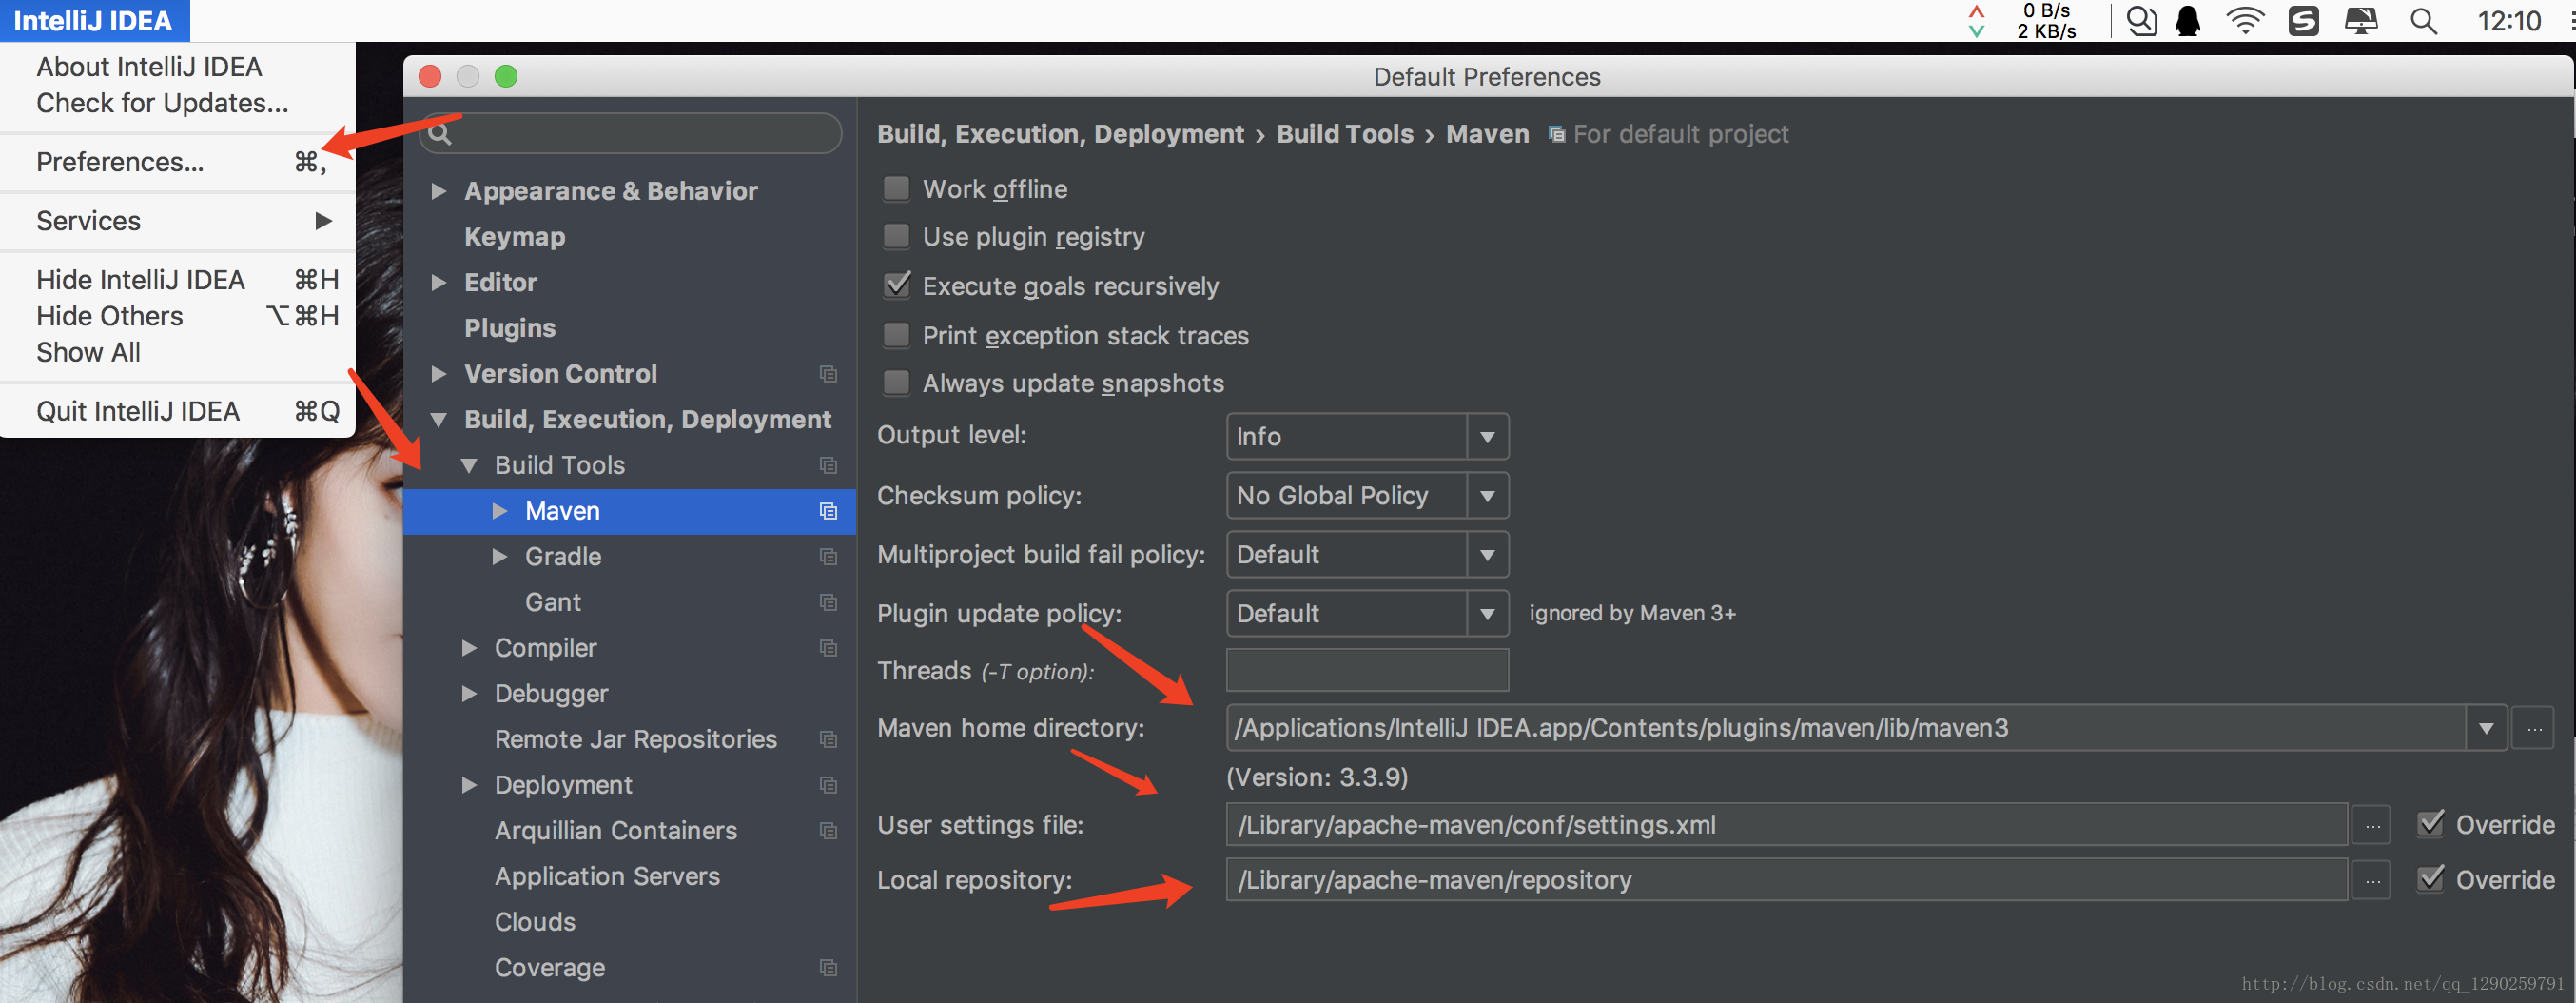Expand the Deployment node
The width and height of the screenshot is (2576, 1003).
[x=469, y=785]
